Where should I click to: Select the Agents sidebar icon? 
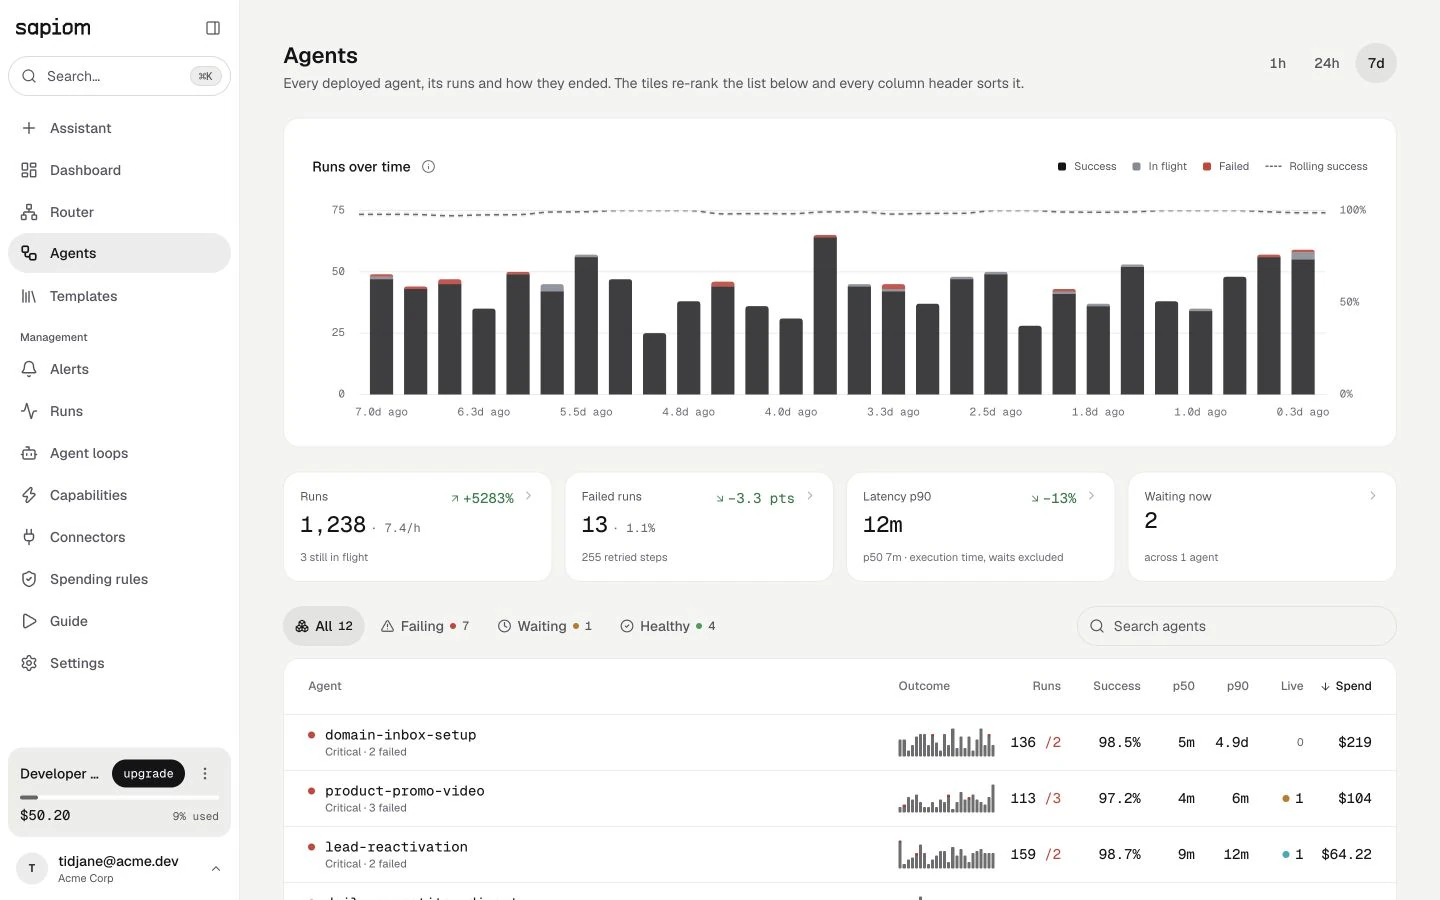pyautogui.click(x=29, y=253)
